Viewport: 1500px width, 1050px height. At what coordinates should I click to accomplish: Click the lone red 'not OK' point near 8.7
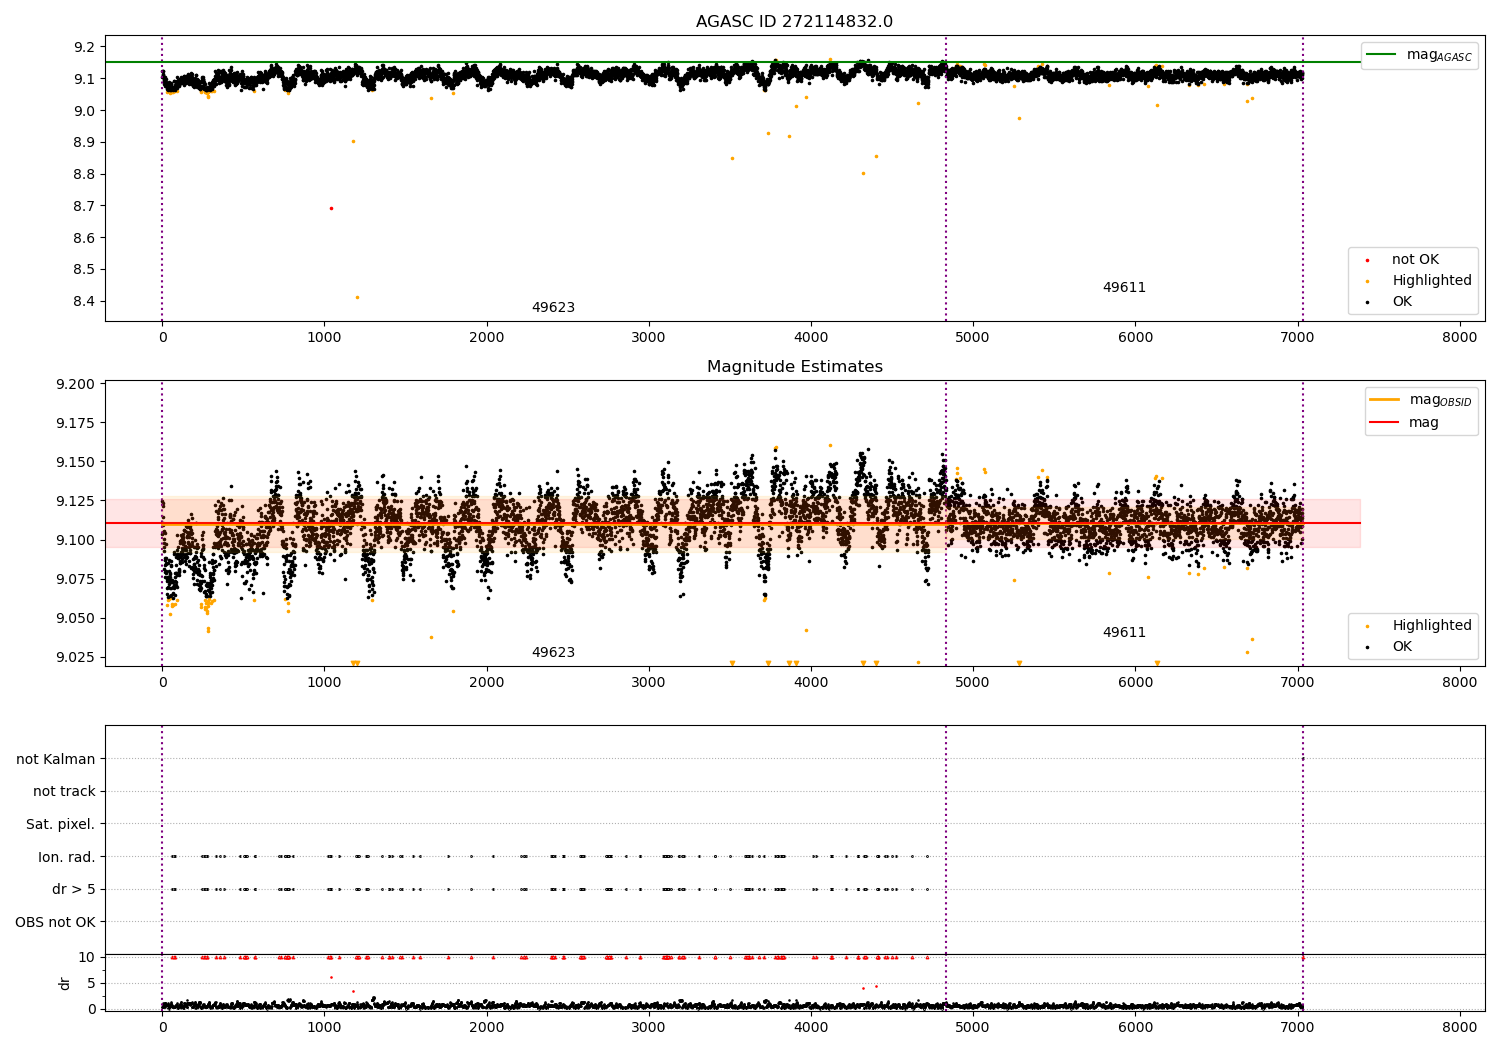(331, 208)
